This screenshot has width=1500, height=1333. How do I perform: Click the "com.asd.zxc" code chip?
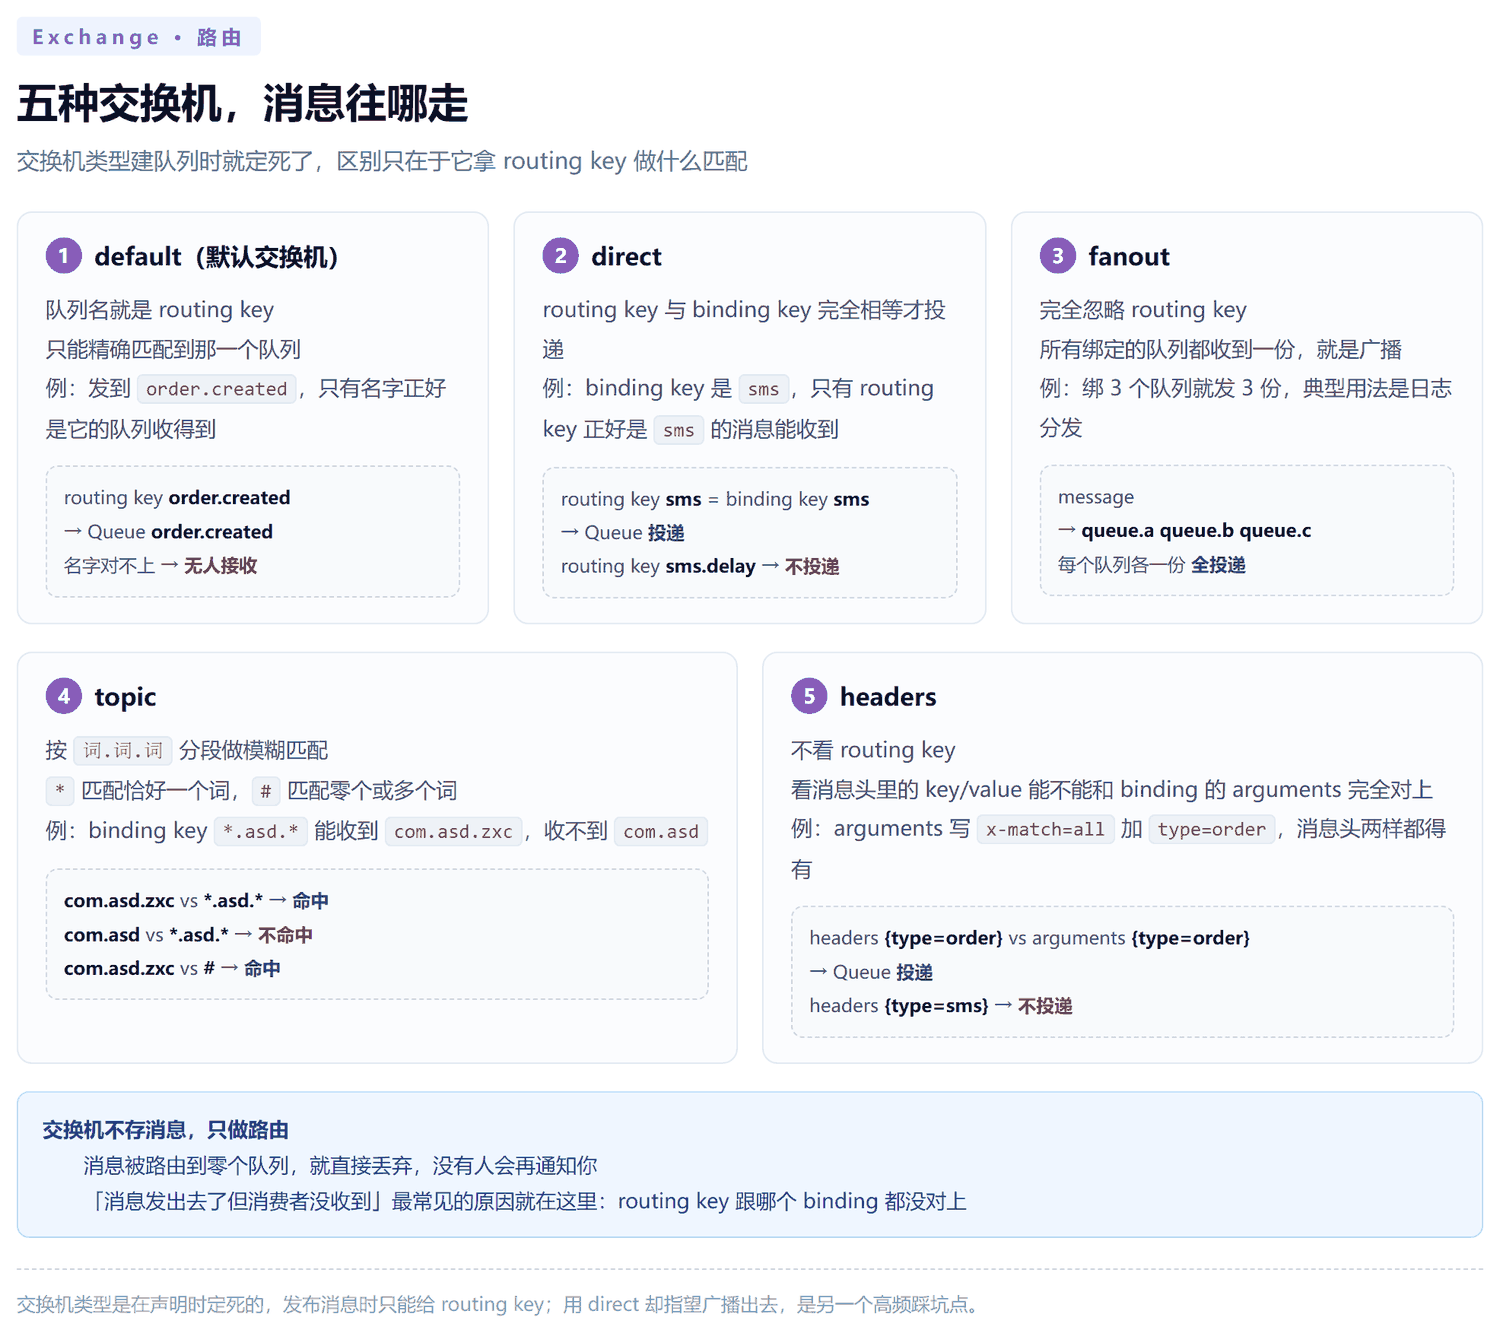coord(453,831)
